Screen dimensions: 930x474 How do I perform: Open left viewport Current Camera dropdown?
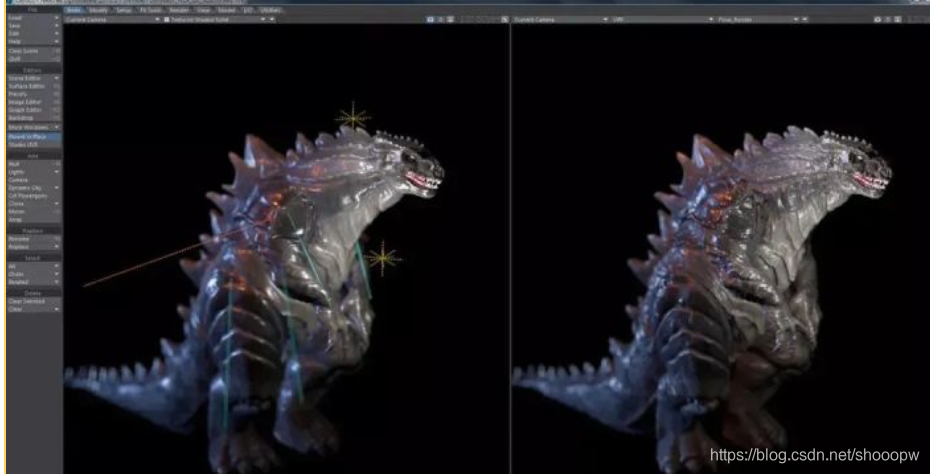click(x=113, y=20)
